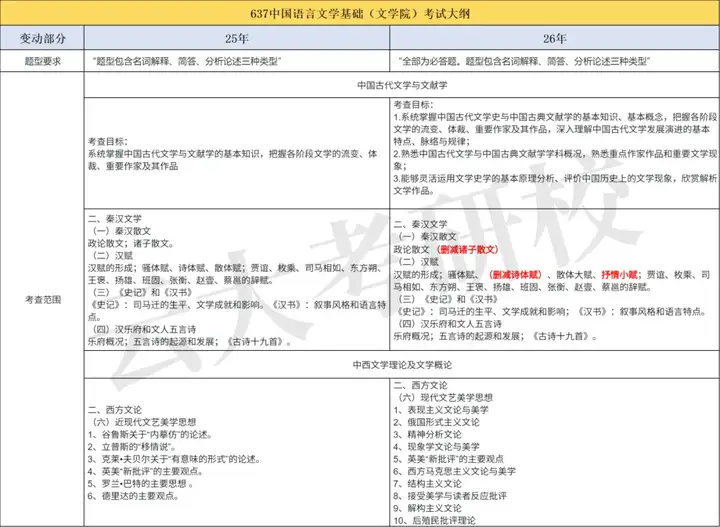This screenshot has width=720, height=527.
Task: Select '1、谷鲁斯关于"内摹仿"的论述'
Action: (x=150, y=434)
